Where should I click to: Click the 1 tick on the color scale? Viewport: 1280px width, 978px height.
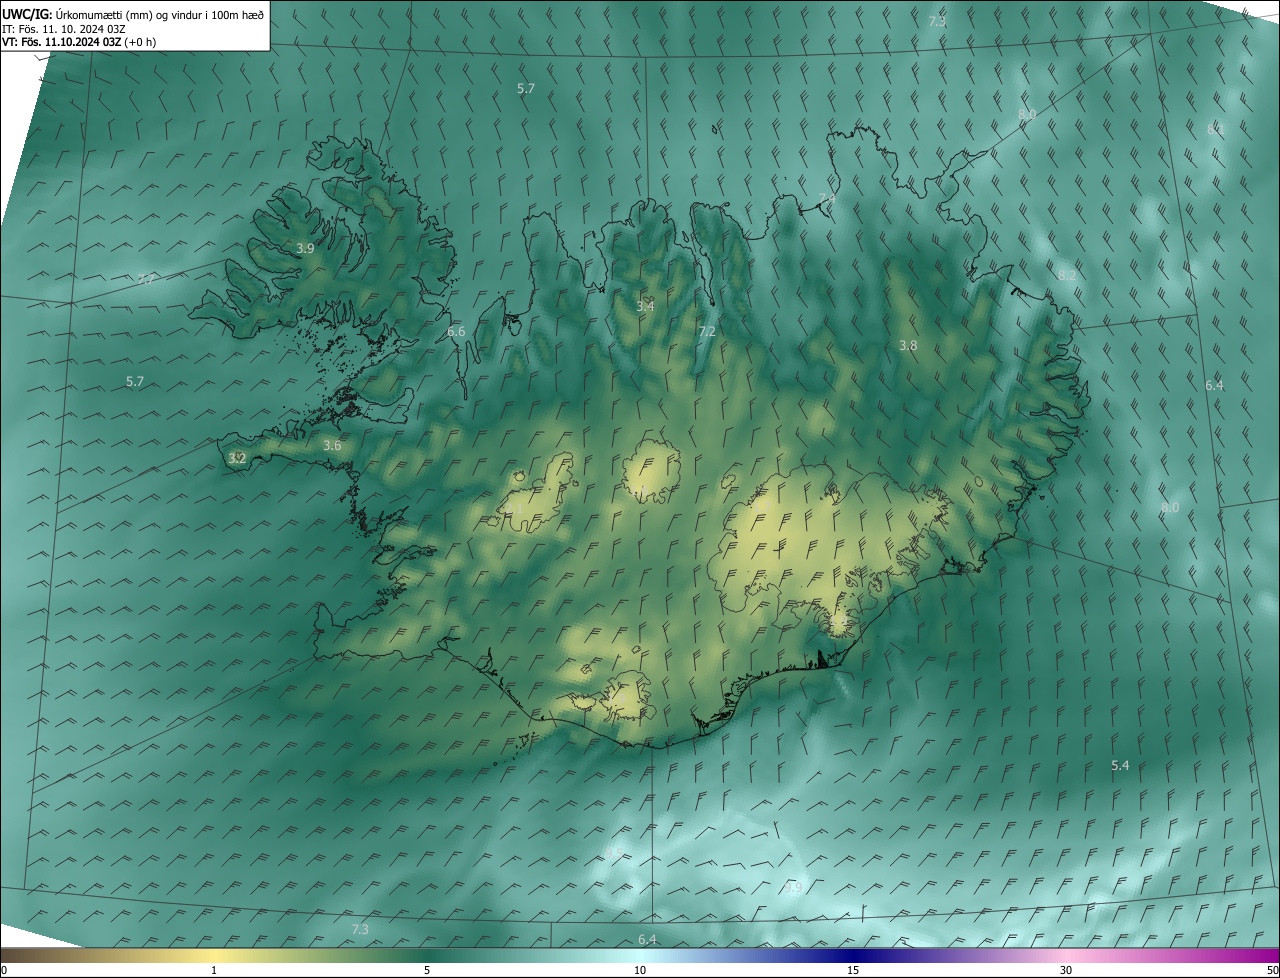pyautogui.click(x=214, y=970)
